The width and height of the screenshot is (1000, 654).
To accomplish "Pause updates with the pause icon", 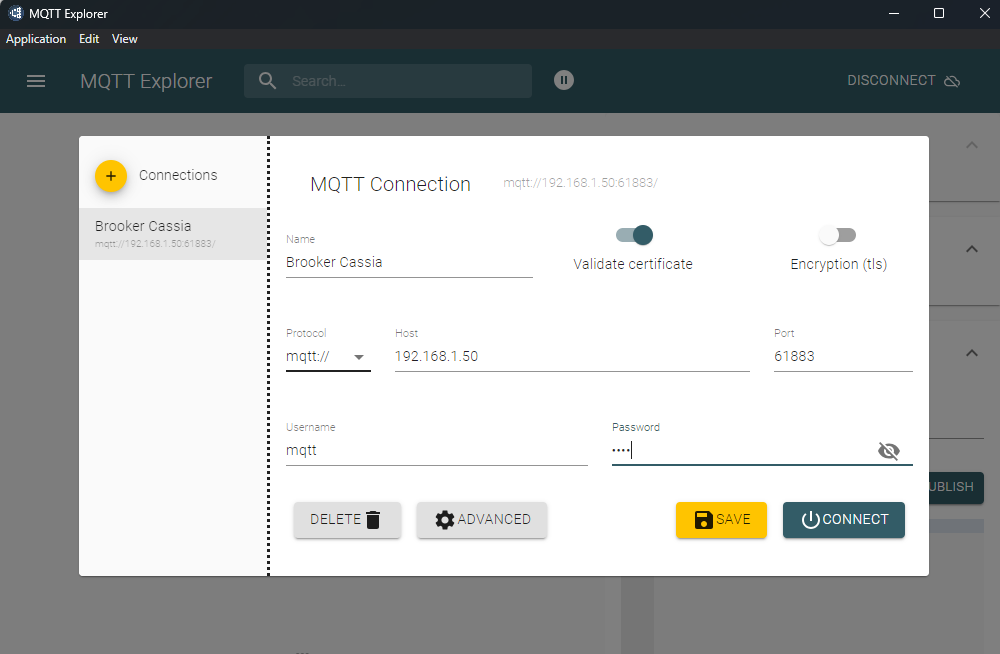I will tap(564, 80).
